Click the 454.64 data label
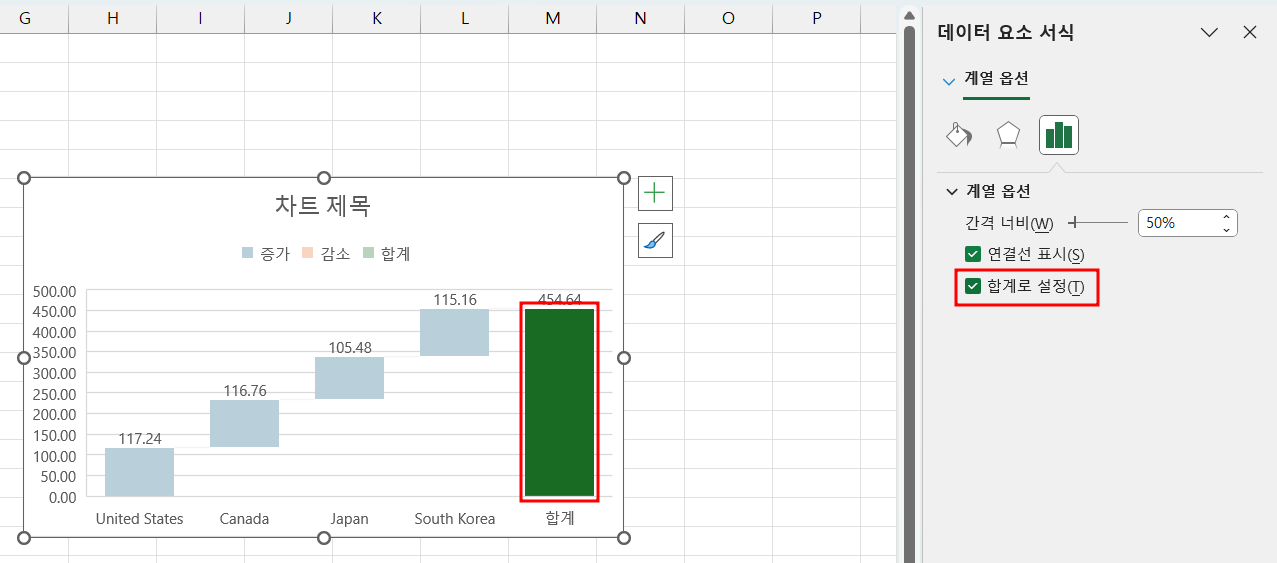Image resolution: width=1277 pixels, height=563 pixels. 559,299
